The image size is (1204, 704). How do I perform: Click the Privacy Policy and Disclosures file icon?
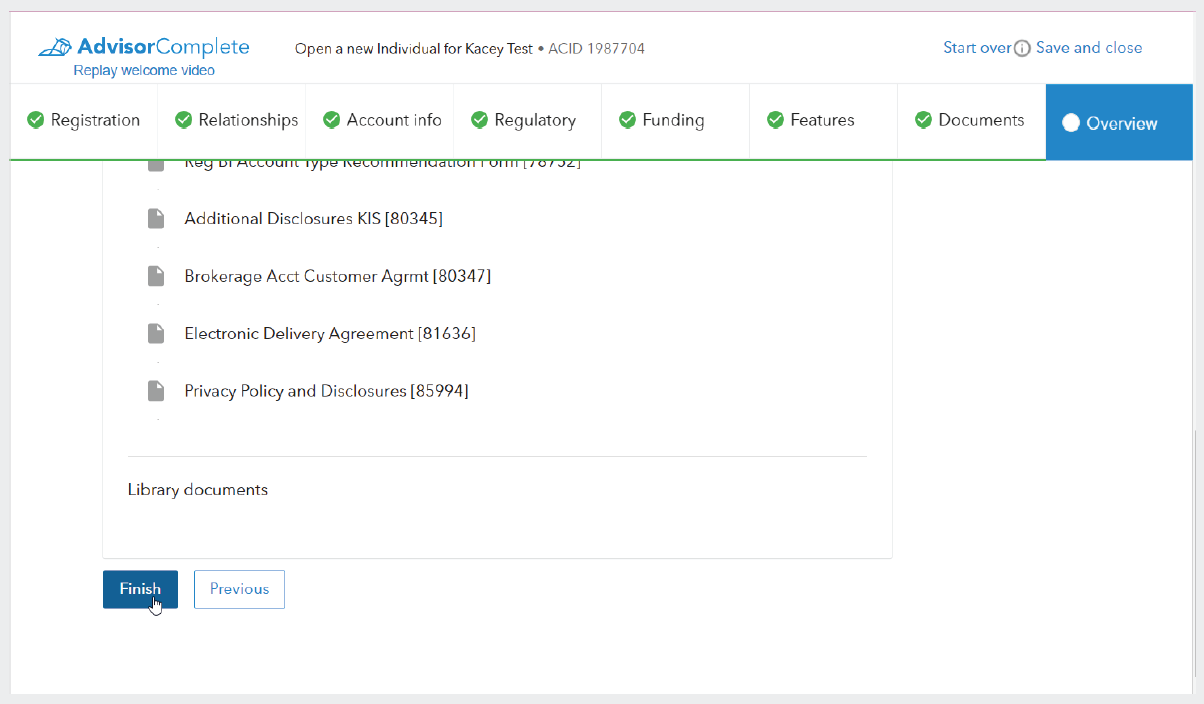pos(156,391)
